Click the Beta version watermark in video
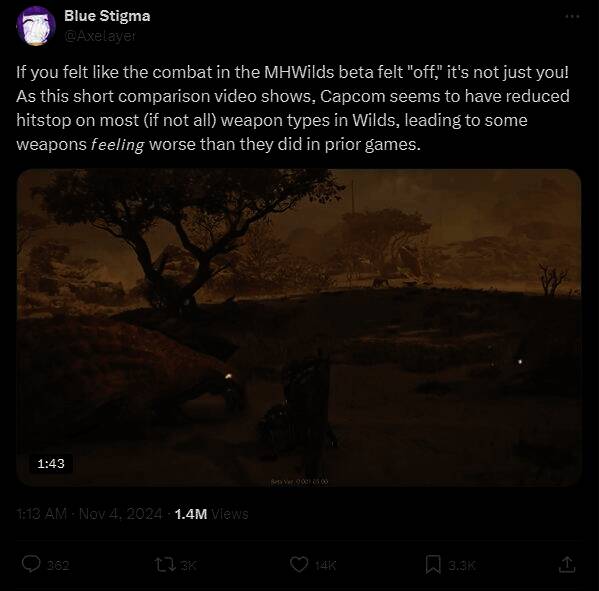Viewport: 599px width, 591px height. (x=299, y=482)
